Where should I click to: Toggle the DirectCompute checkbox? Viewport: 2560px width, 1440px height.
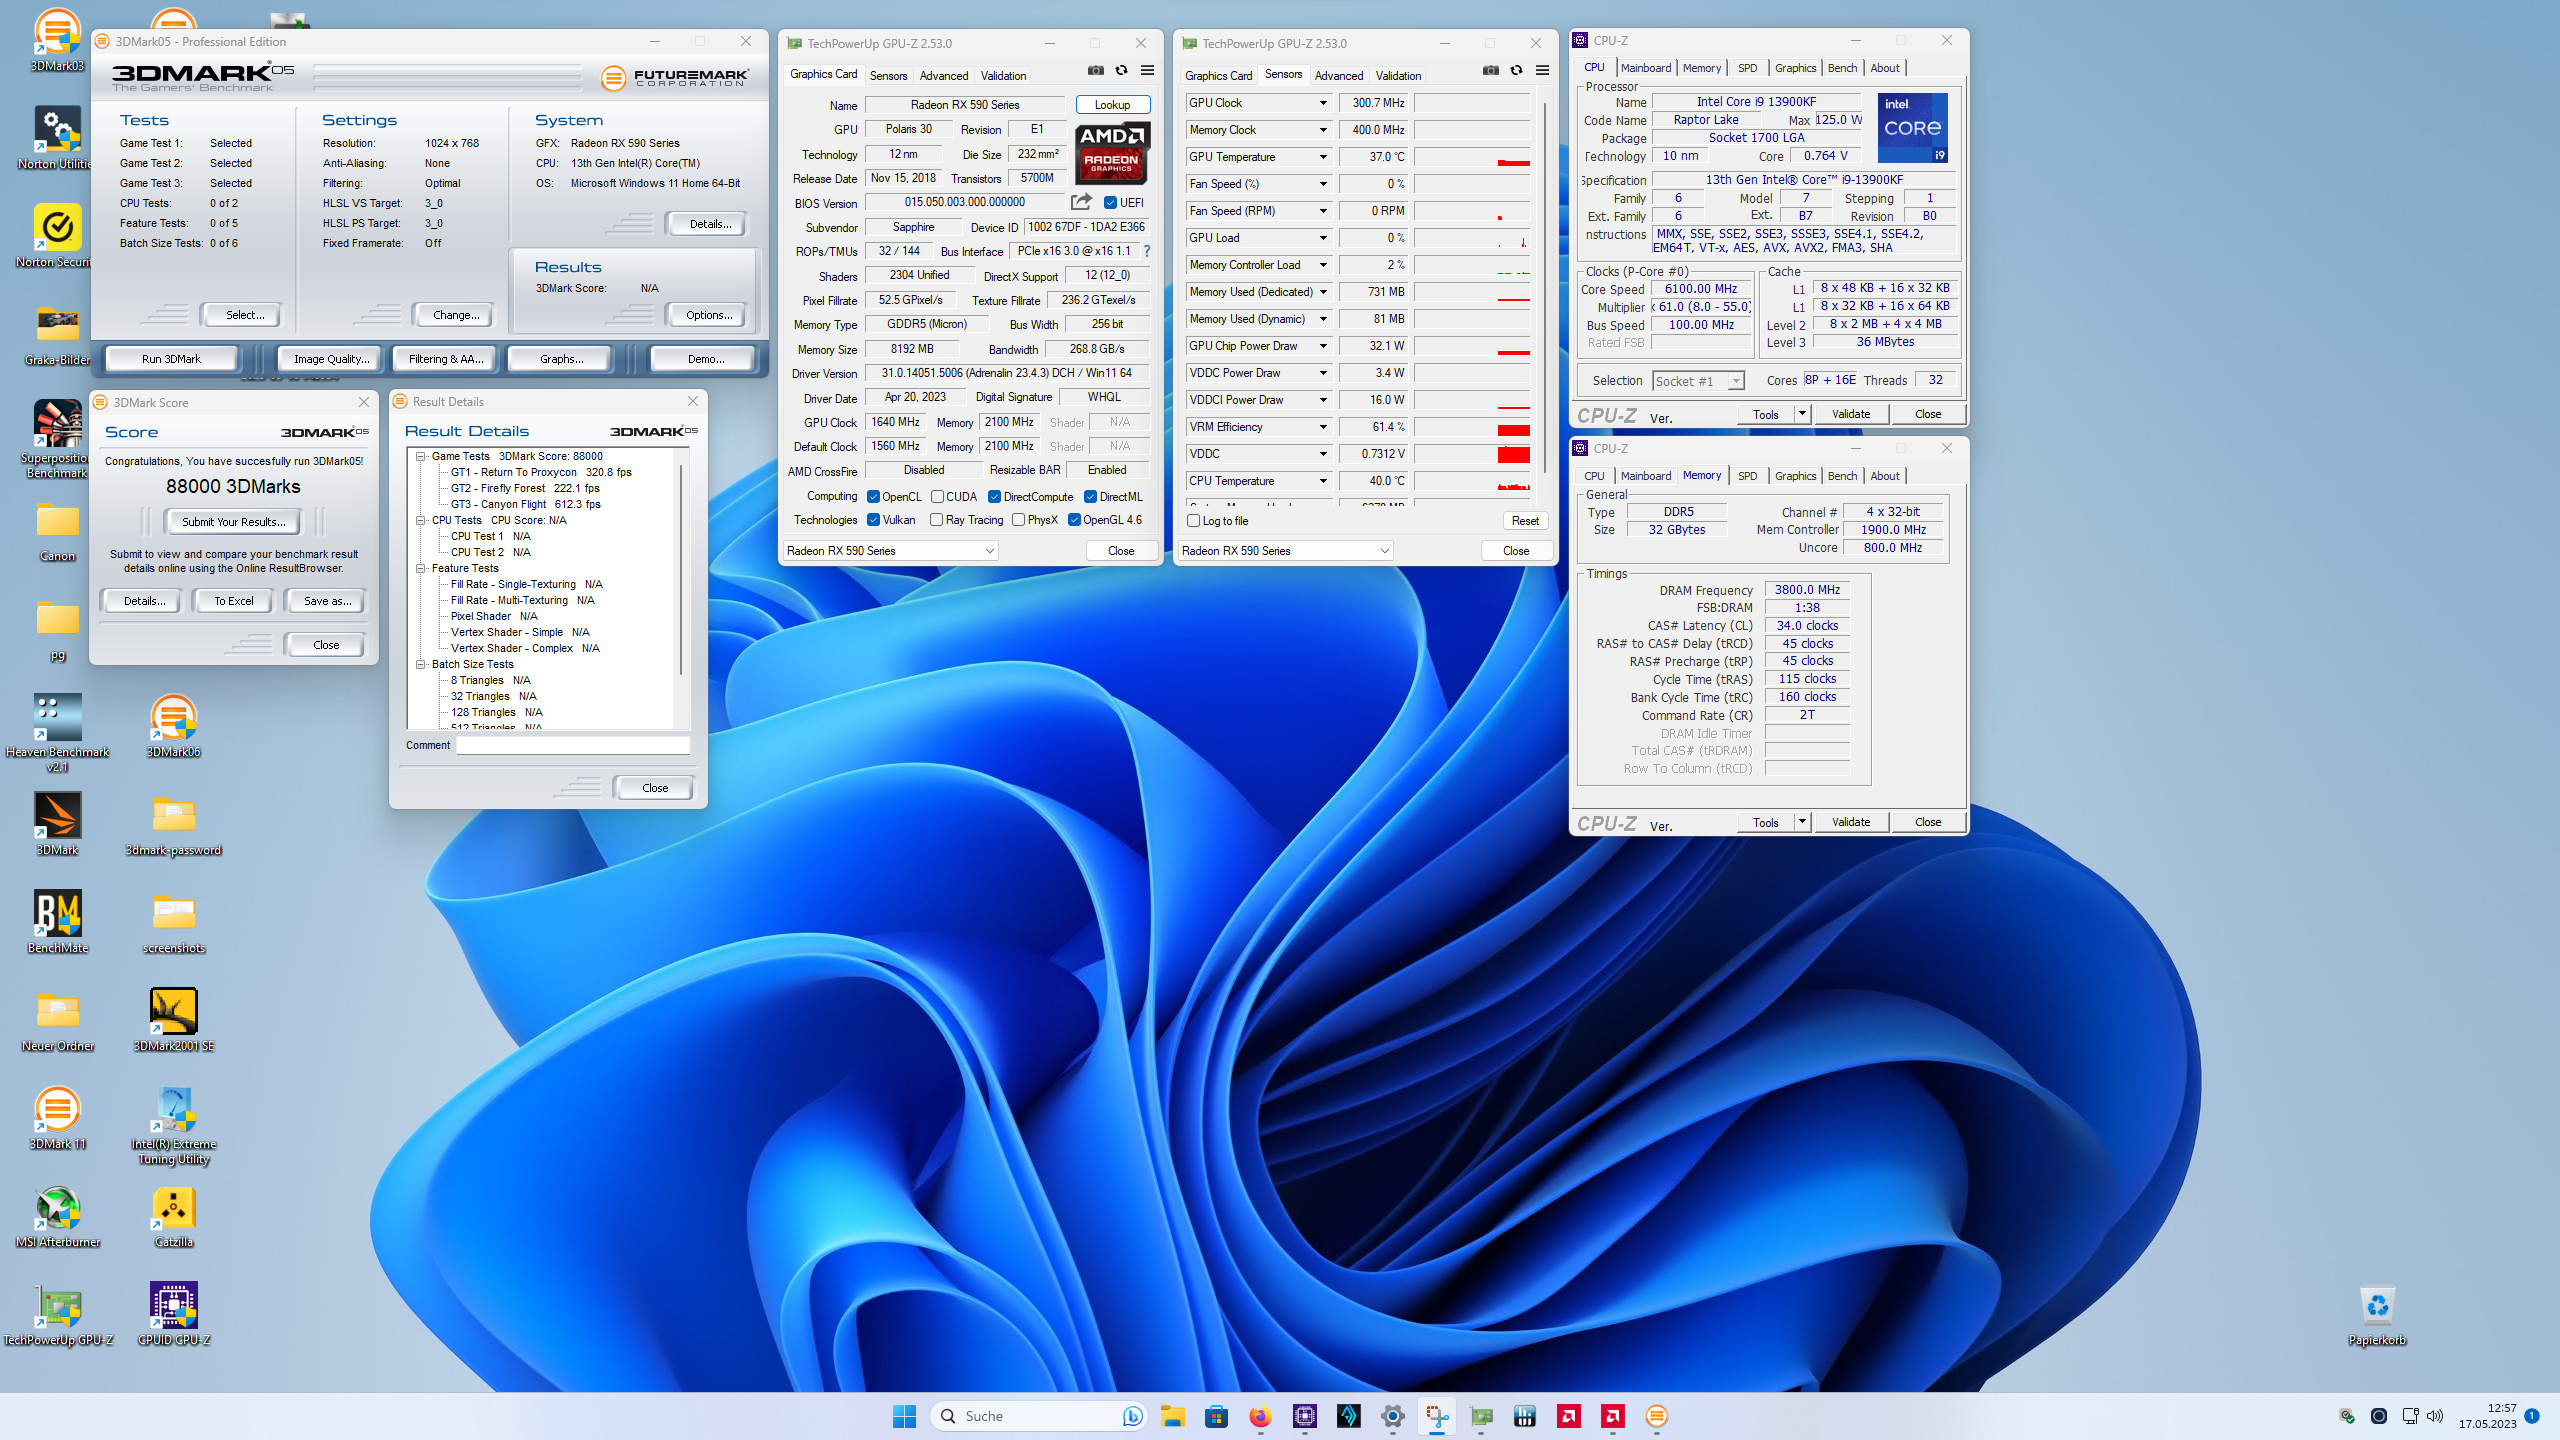(x=994, y=497)
